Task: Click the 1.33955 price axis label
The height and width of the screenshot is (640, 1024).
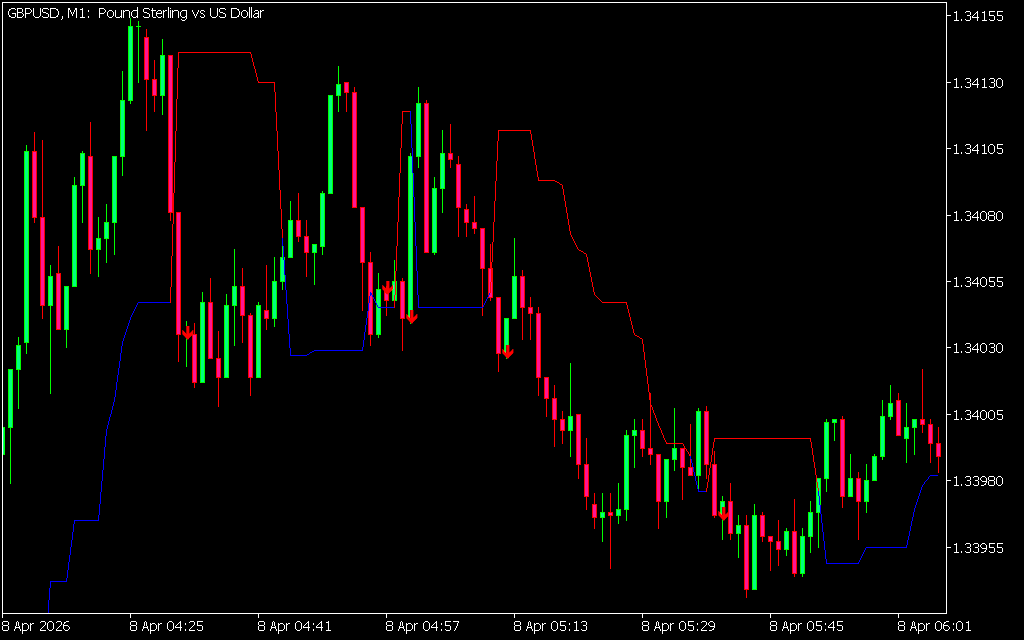Action: pyautogui.click(x=980, y=548)
